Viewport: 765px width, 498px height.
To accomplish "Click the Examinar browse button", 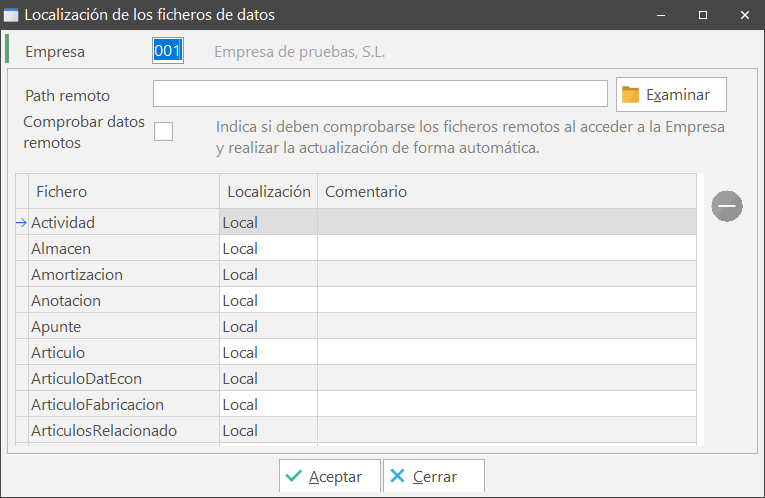I will (670, 94).
